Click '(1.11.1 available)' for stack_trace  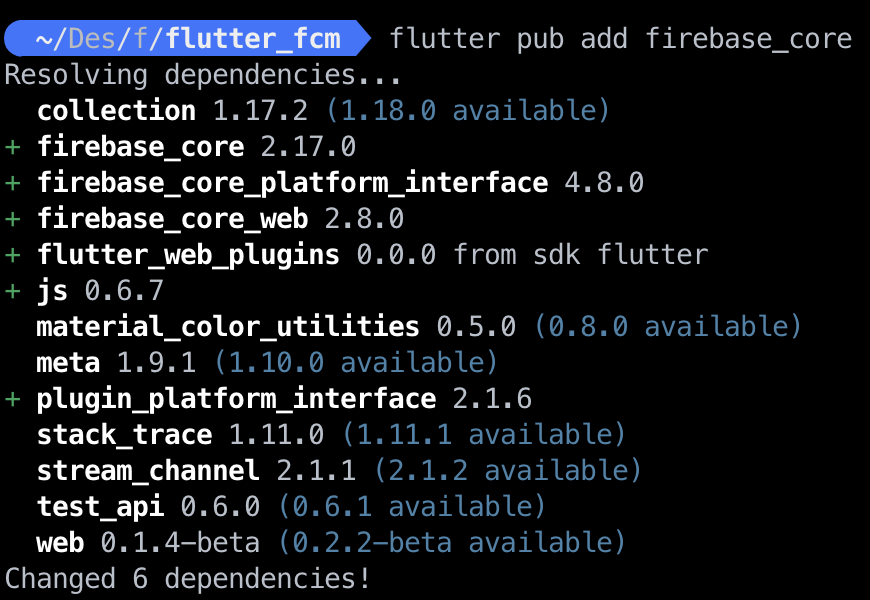tap(484, 435)
